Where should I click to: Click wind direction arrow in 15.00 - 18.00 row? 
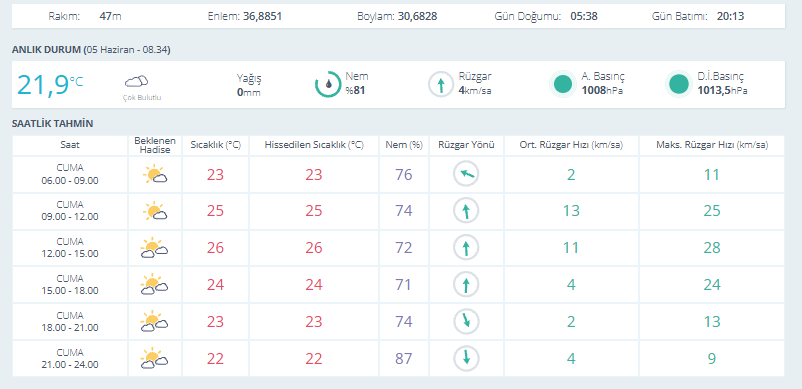(x=466, y=285)
